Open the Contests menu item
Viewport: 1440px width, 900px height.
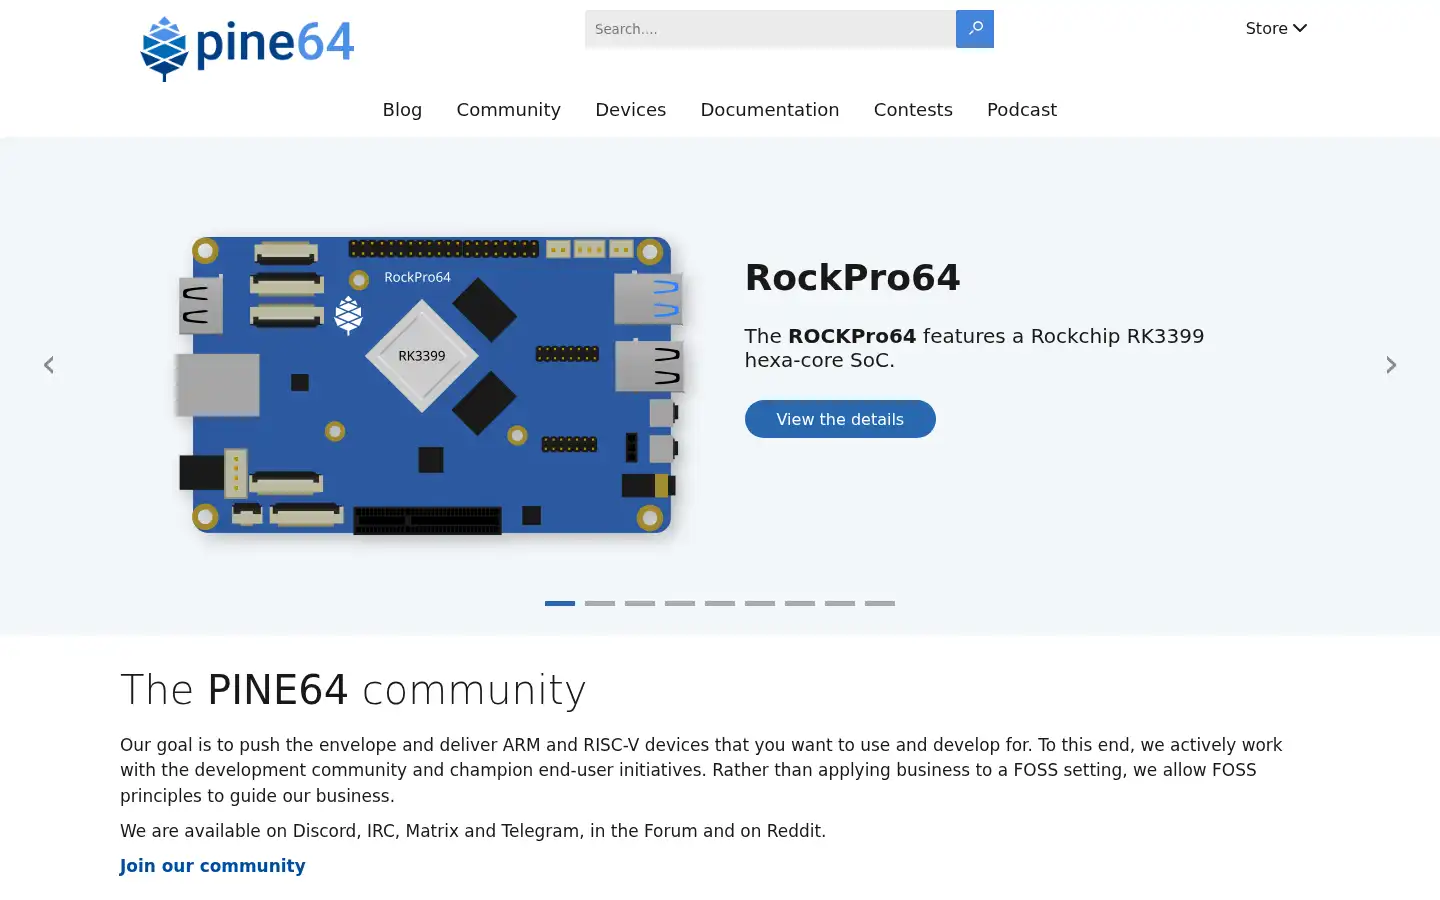tap(913, 110)
